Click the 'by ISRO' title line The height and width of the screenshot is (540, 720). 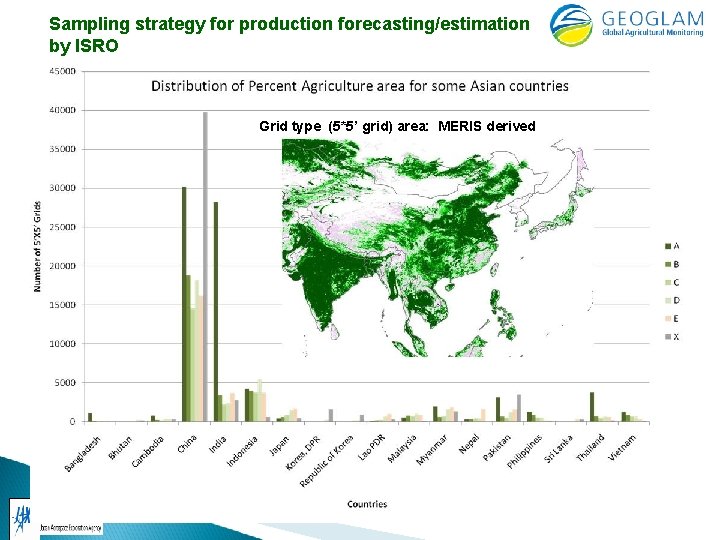click(84, 45)
